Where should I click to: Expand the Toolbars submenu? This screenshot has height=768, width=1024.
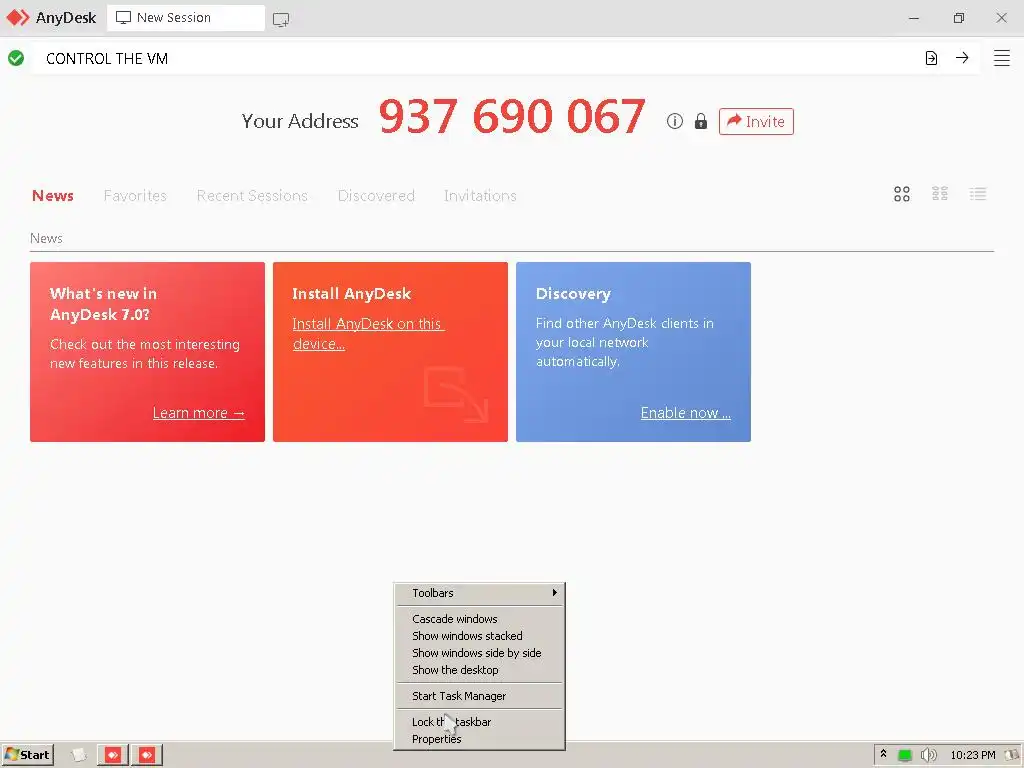point(479,593)
